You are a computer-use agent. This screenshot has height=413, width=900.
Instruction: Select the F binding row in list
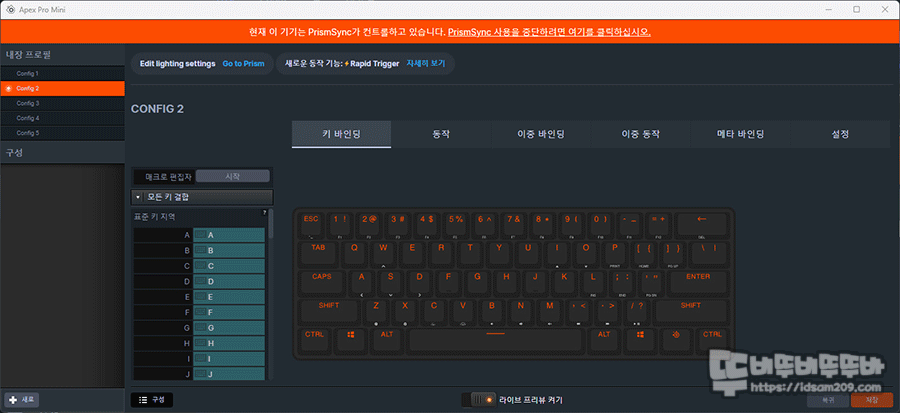(x=199, y=313)
